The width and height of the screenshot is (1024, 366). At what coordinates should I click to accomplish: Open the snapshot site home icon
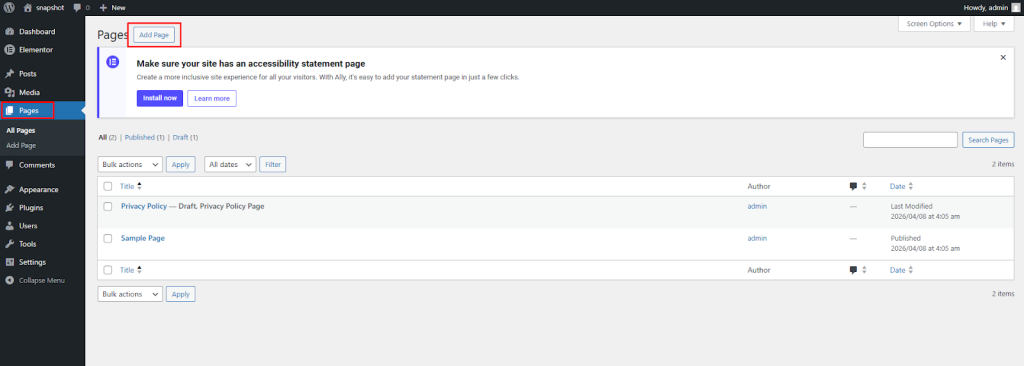27,7
